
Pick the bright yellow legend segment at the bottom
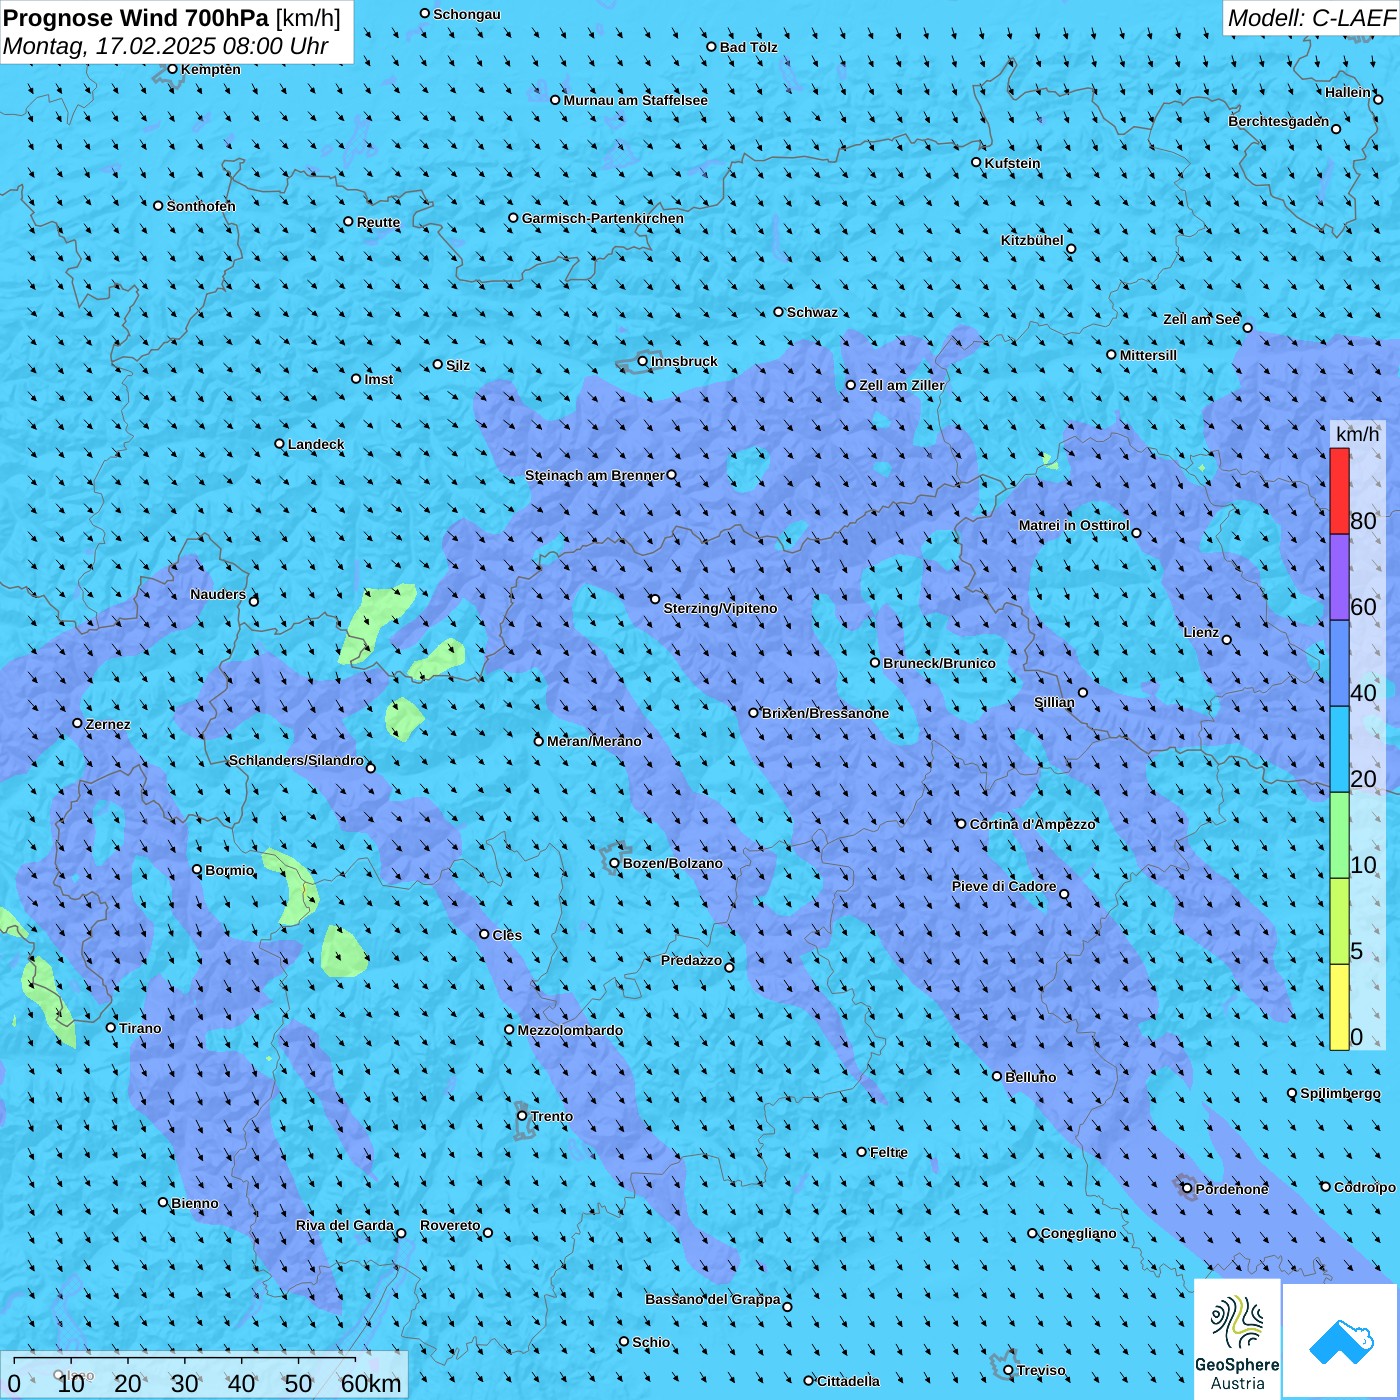coord(1339,1007)
